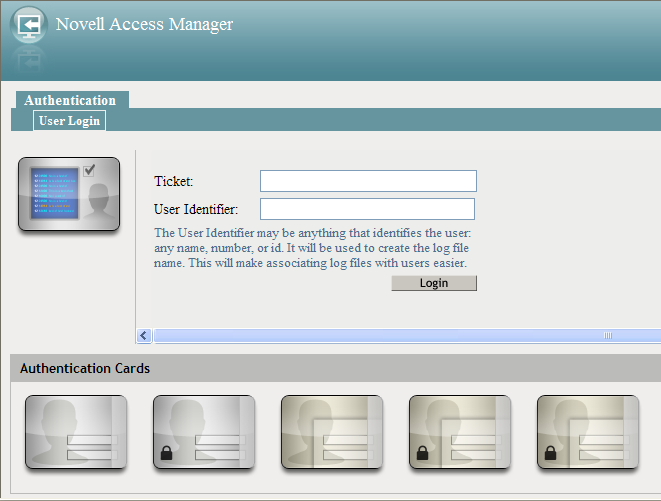Click the selected authentication card with checkmark
This screenshot has width=661, height=501.
pyautogui.click(x=69, y=194)
